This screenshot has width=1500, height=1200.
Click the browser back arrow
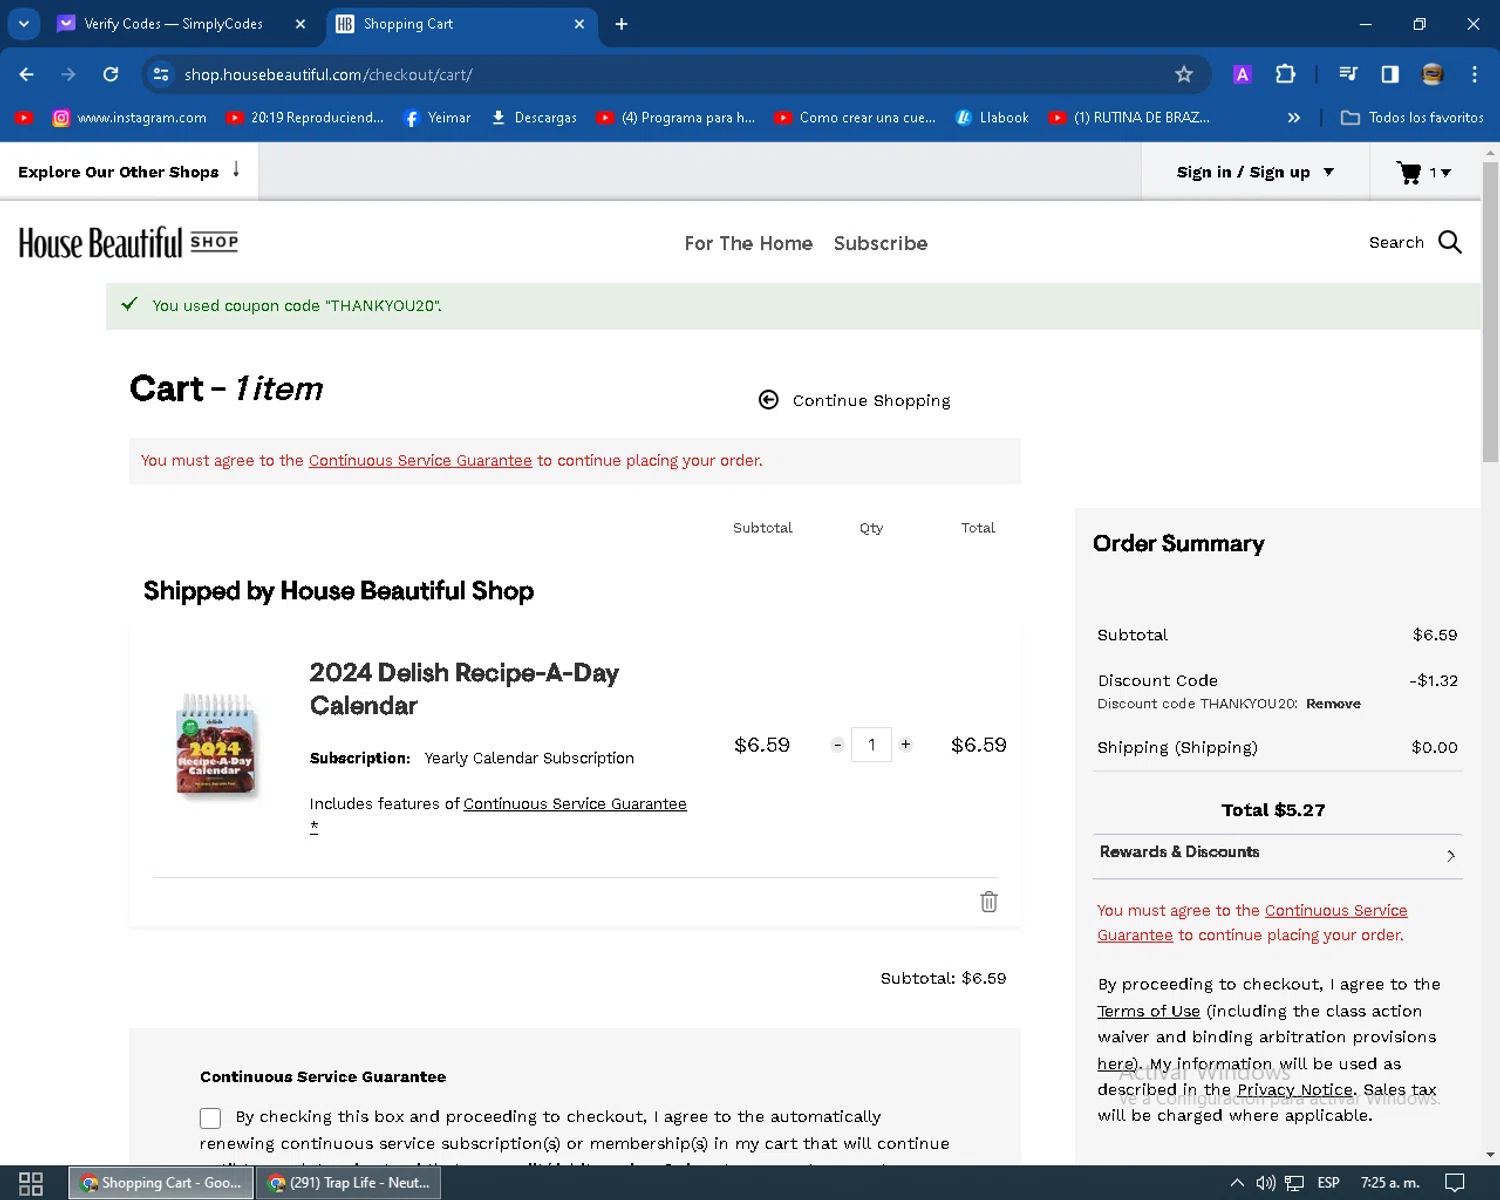(x=27, y=74)
